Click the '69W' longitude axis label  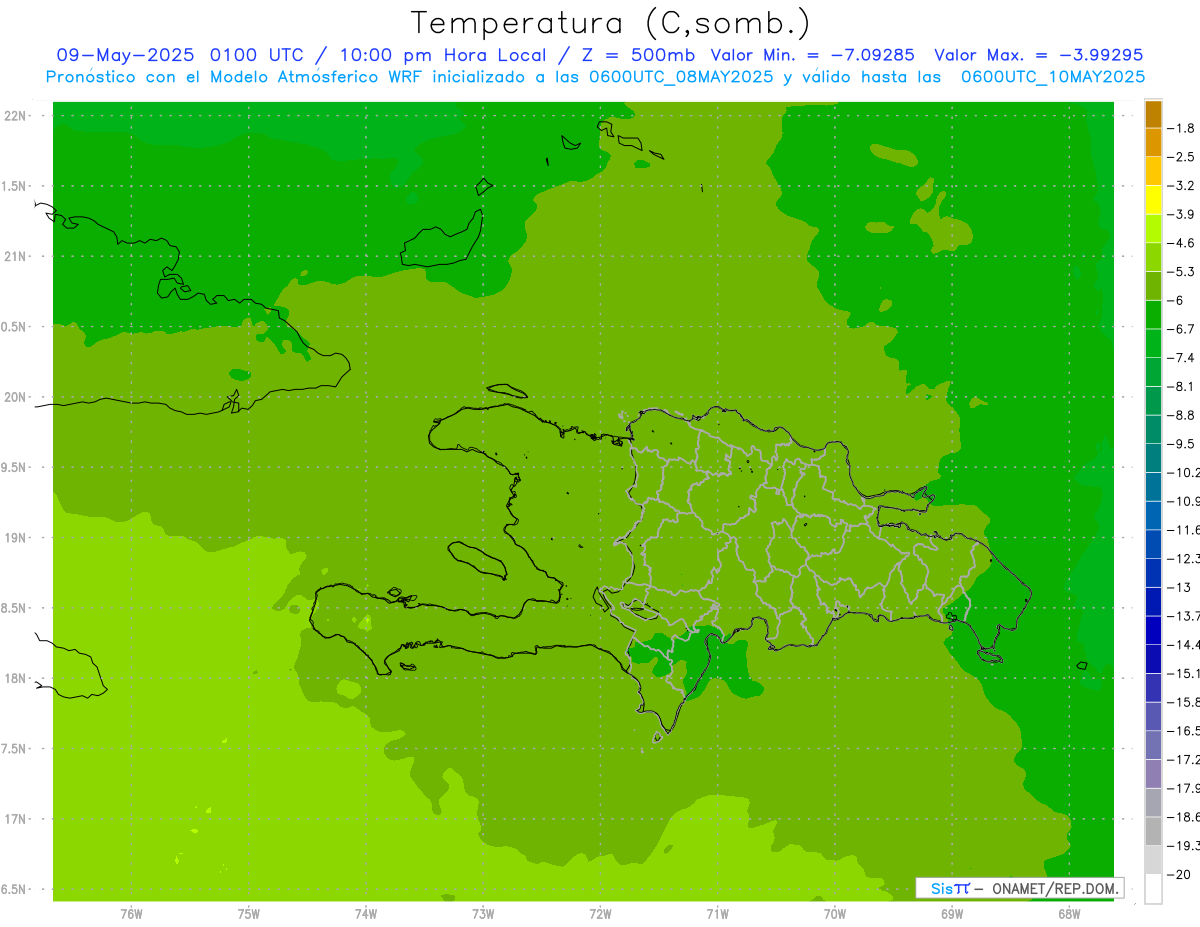click(952, 914)
